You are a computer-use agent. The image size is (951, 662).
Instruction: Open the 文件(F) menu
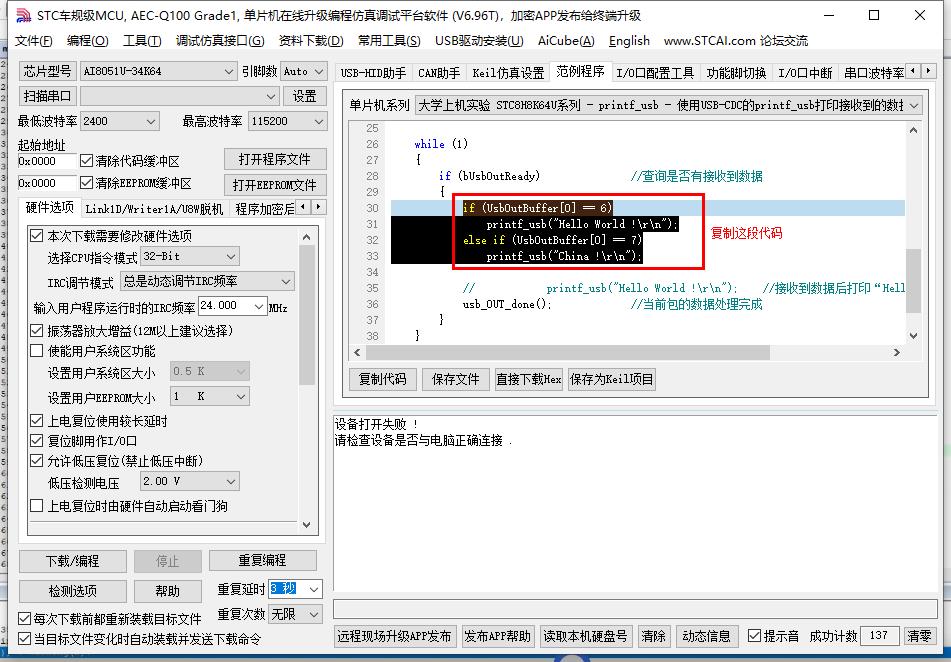tap(31, 41)
